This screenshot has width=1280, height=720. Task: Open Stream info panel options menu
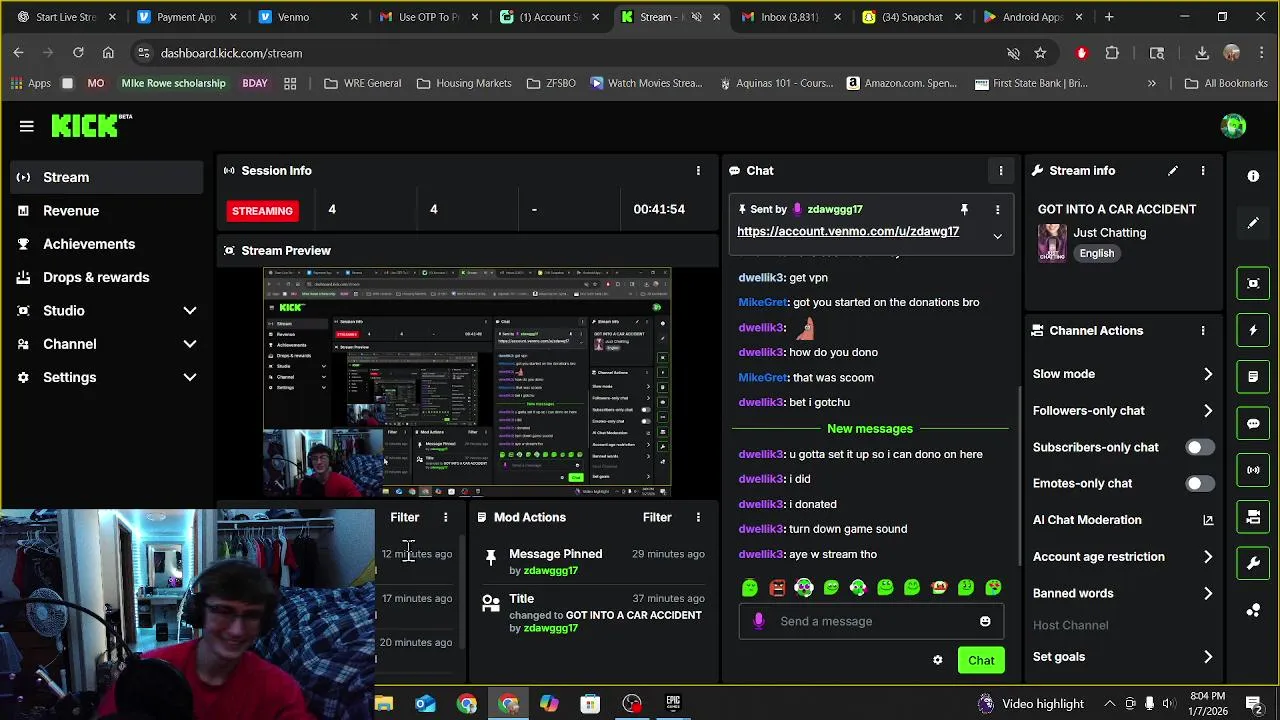[1203, 171]
